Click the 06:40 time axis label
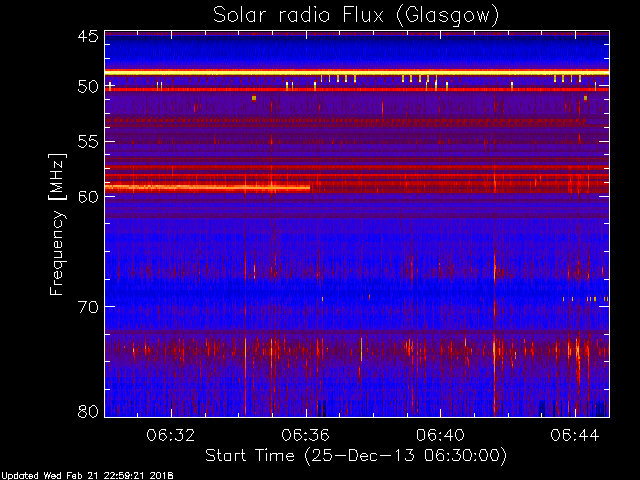The width and height of the screenshot is (640, 480). click(440, 435)
